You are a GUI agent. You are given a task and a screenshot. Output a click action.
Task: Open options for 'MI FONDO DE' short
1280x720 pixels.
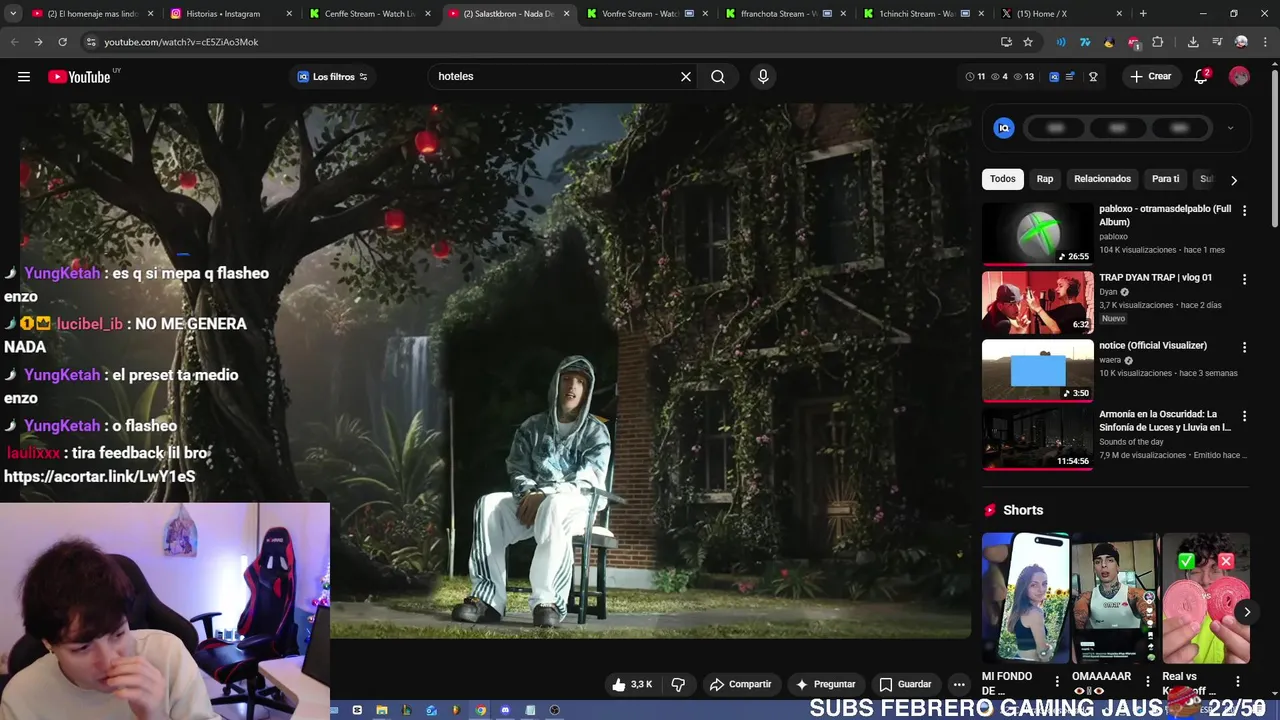[x=1057, y=681]
